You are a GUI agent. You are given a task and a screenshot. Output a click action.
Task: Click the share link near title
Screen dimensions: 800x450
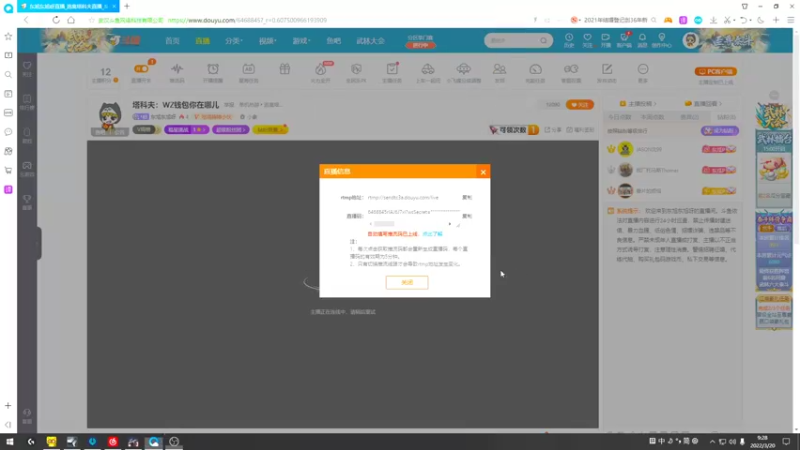pos(553,130)
